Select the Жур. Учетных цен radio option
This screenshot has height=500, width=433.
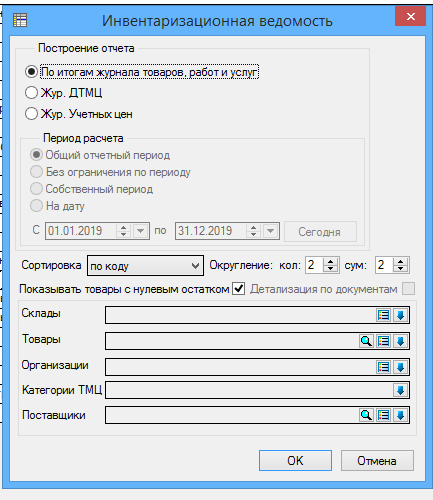(x=31, y=114)
